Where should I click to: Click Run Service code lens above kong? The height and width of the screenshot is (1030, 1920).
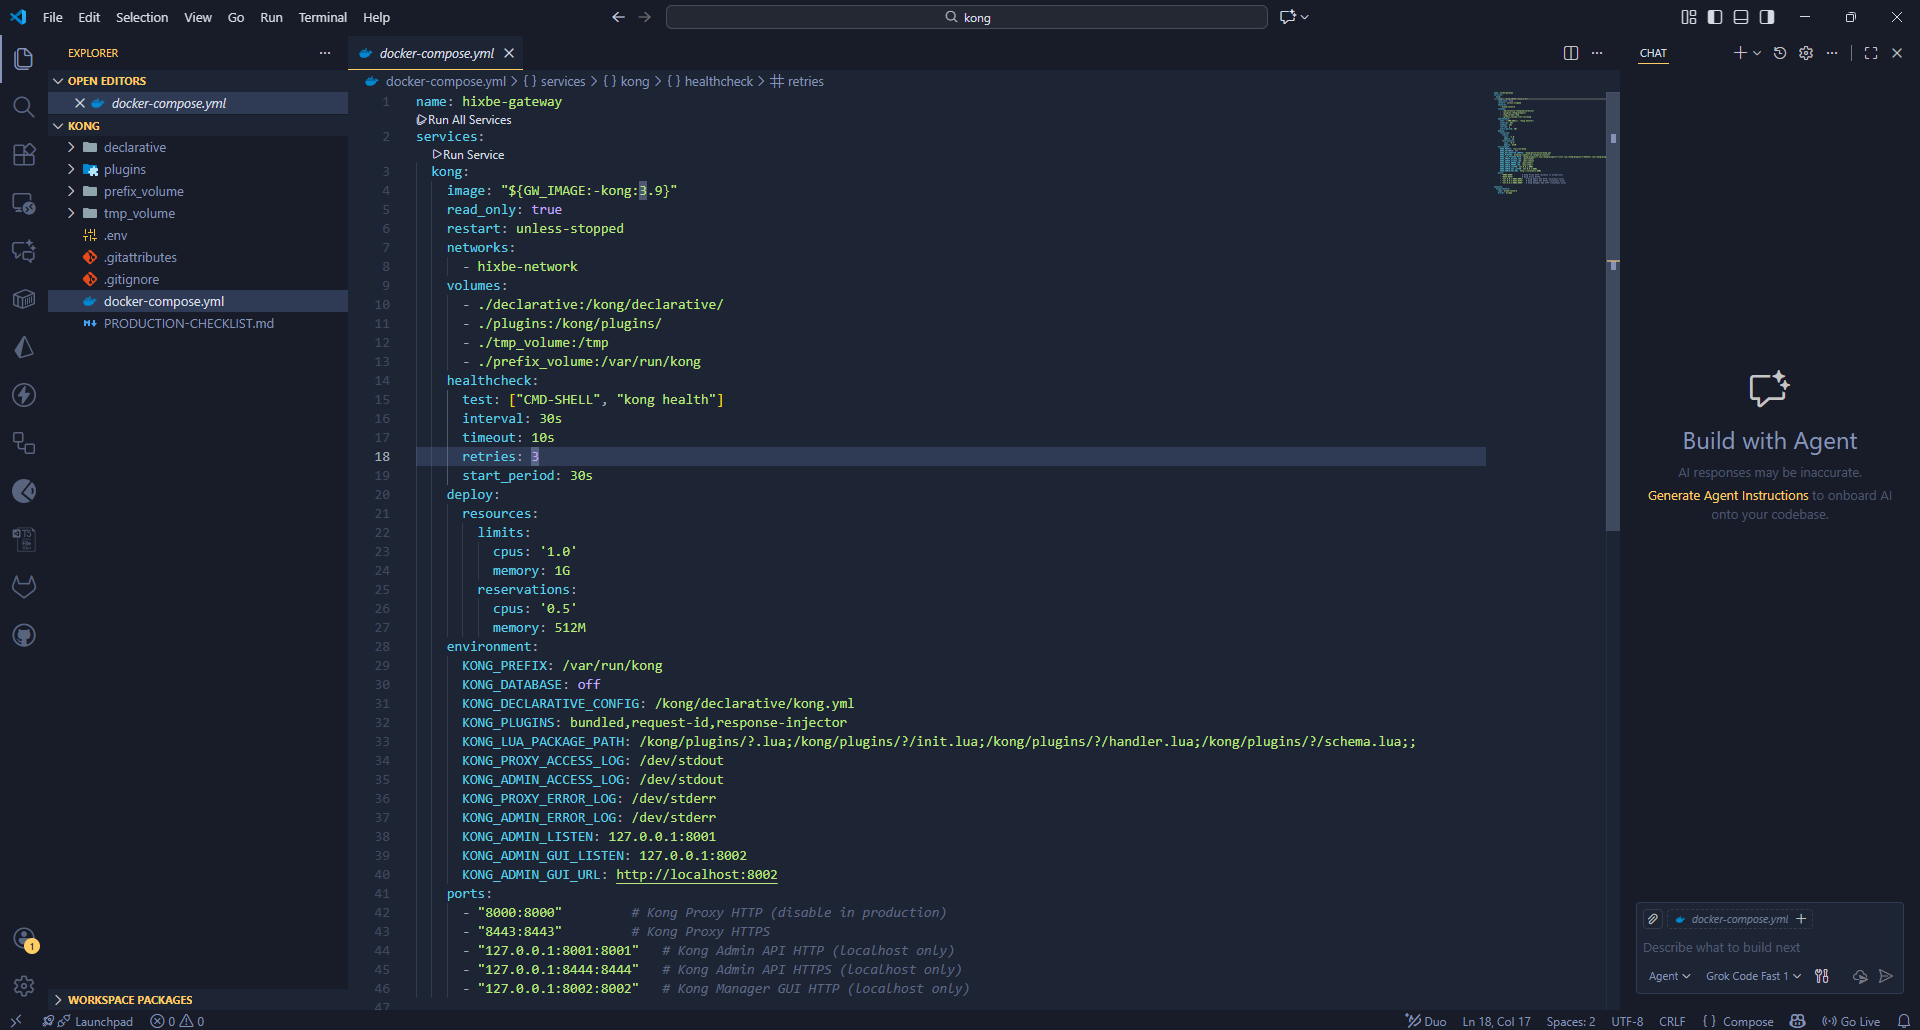click(x=468, y=155)
